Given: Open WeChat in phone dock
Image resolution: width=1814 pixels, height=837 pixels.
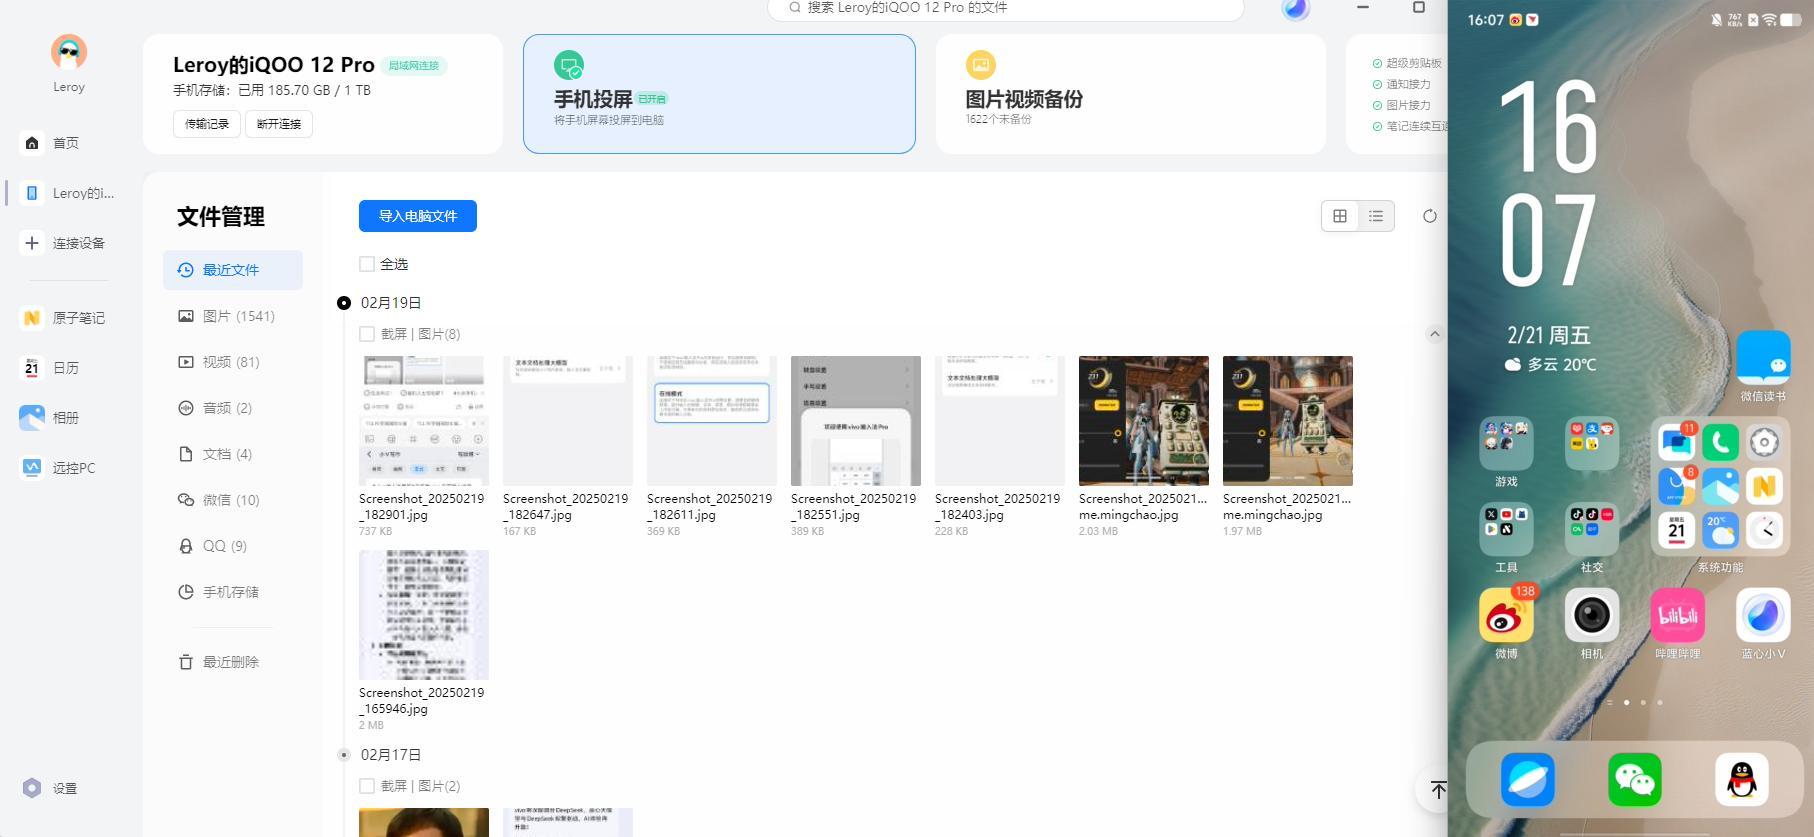Looking at the screenshot, I should pyautogui.click(x=1635, y=780).
